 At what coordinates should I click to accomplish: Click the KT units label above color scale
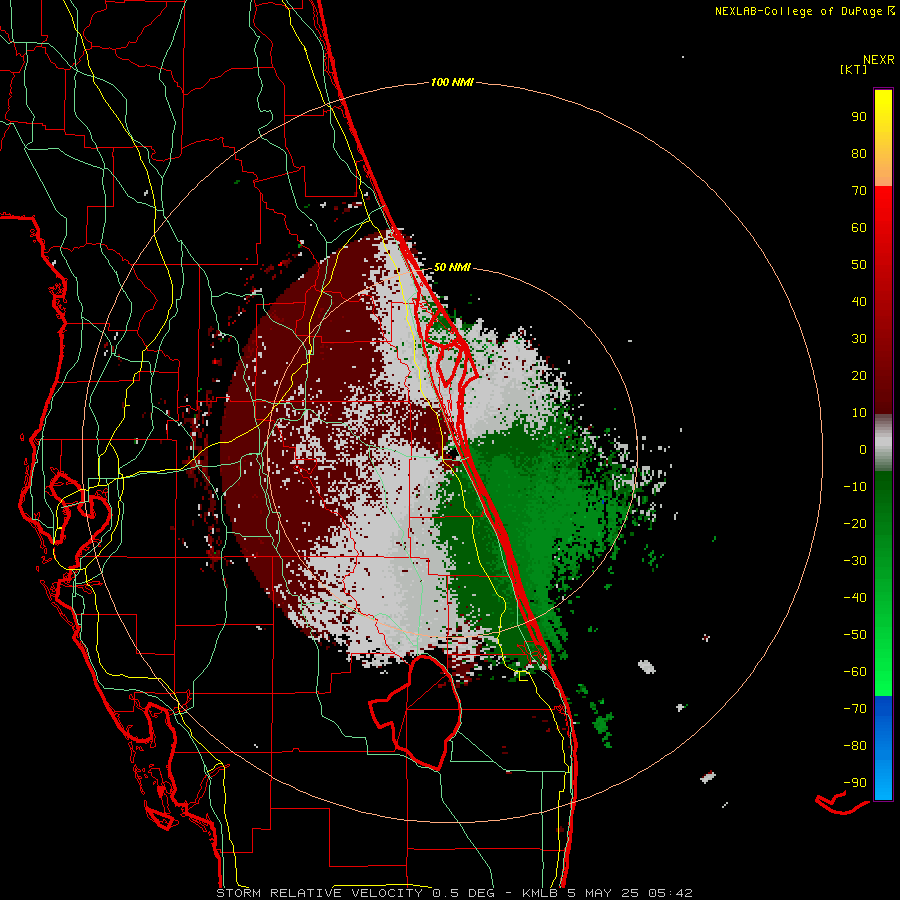(x=854, y=69)
